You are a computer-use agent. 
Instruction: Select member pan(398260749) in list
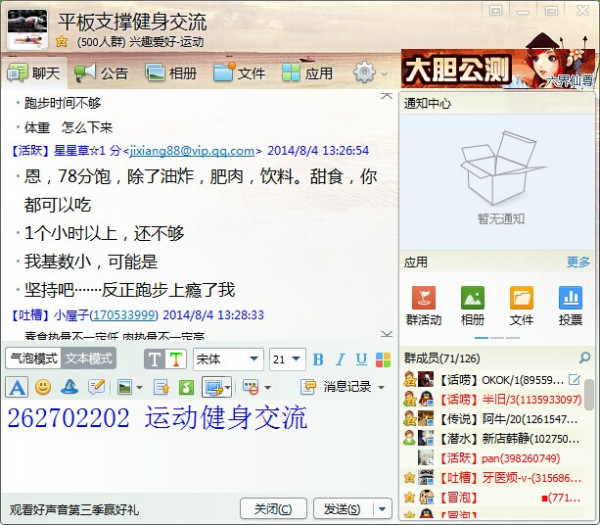[x=492, y=458]
